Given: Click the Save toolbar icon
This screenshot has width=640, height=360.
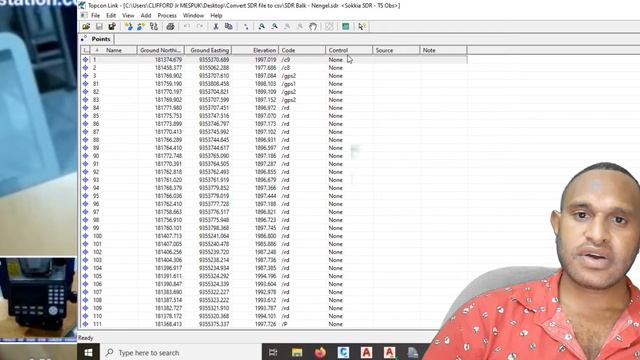Looking at the screenshot, I should (x=99, y=27).
